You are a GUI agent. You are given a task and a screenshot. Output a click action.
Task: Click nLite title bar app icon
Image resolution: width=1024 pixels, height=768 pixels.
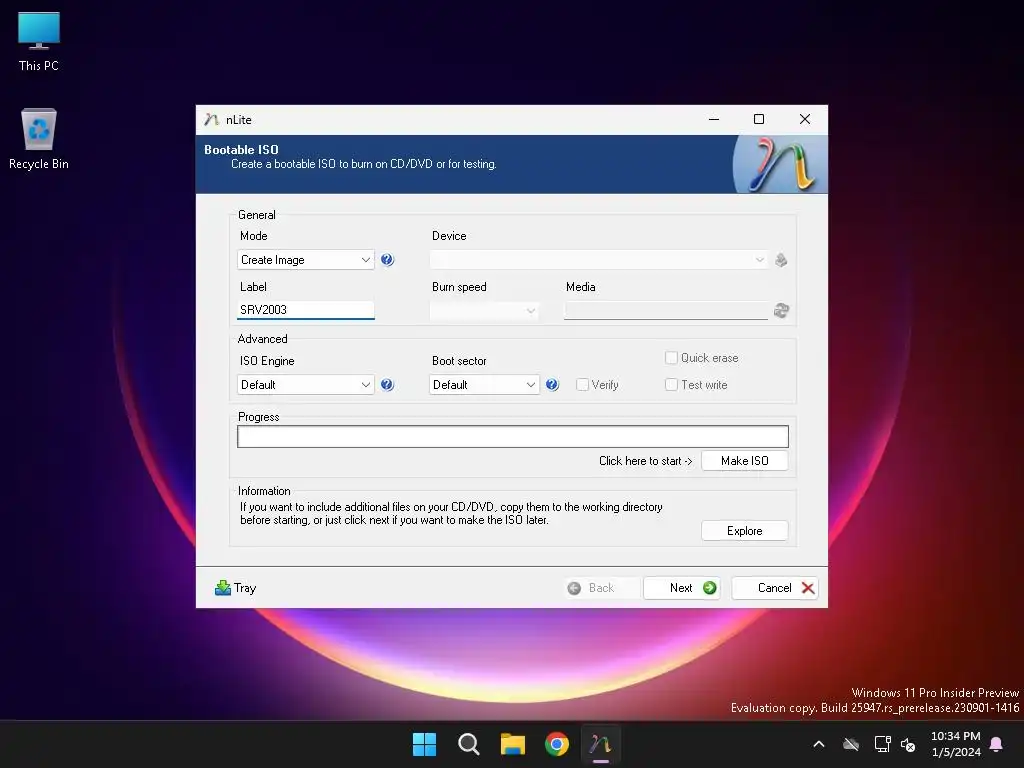pyautogui.click(x=211, y=120)
